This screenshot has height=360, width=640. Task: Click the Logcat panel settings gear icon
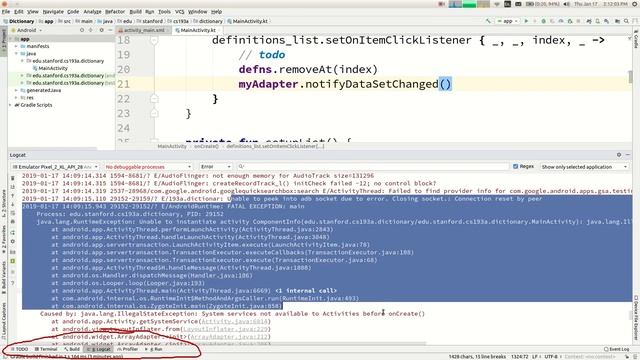point(619,155)
